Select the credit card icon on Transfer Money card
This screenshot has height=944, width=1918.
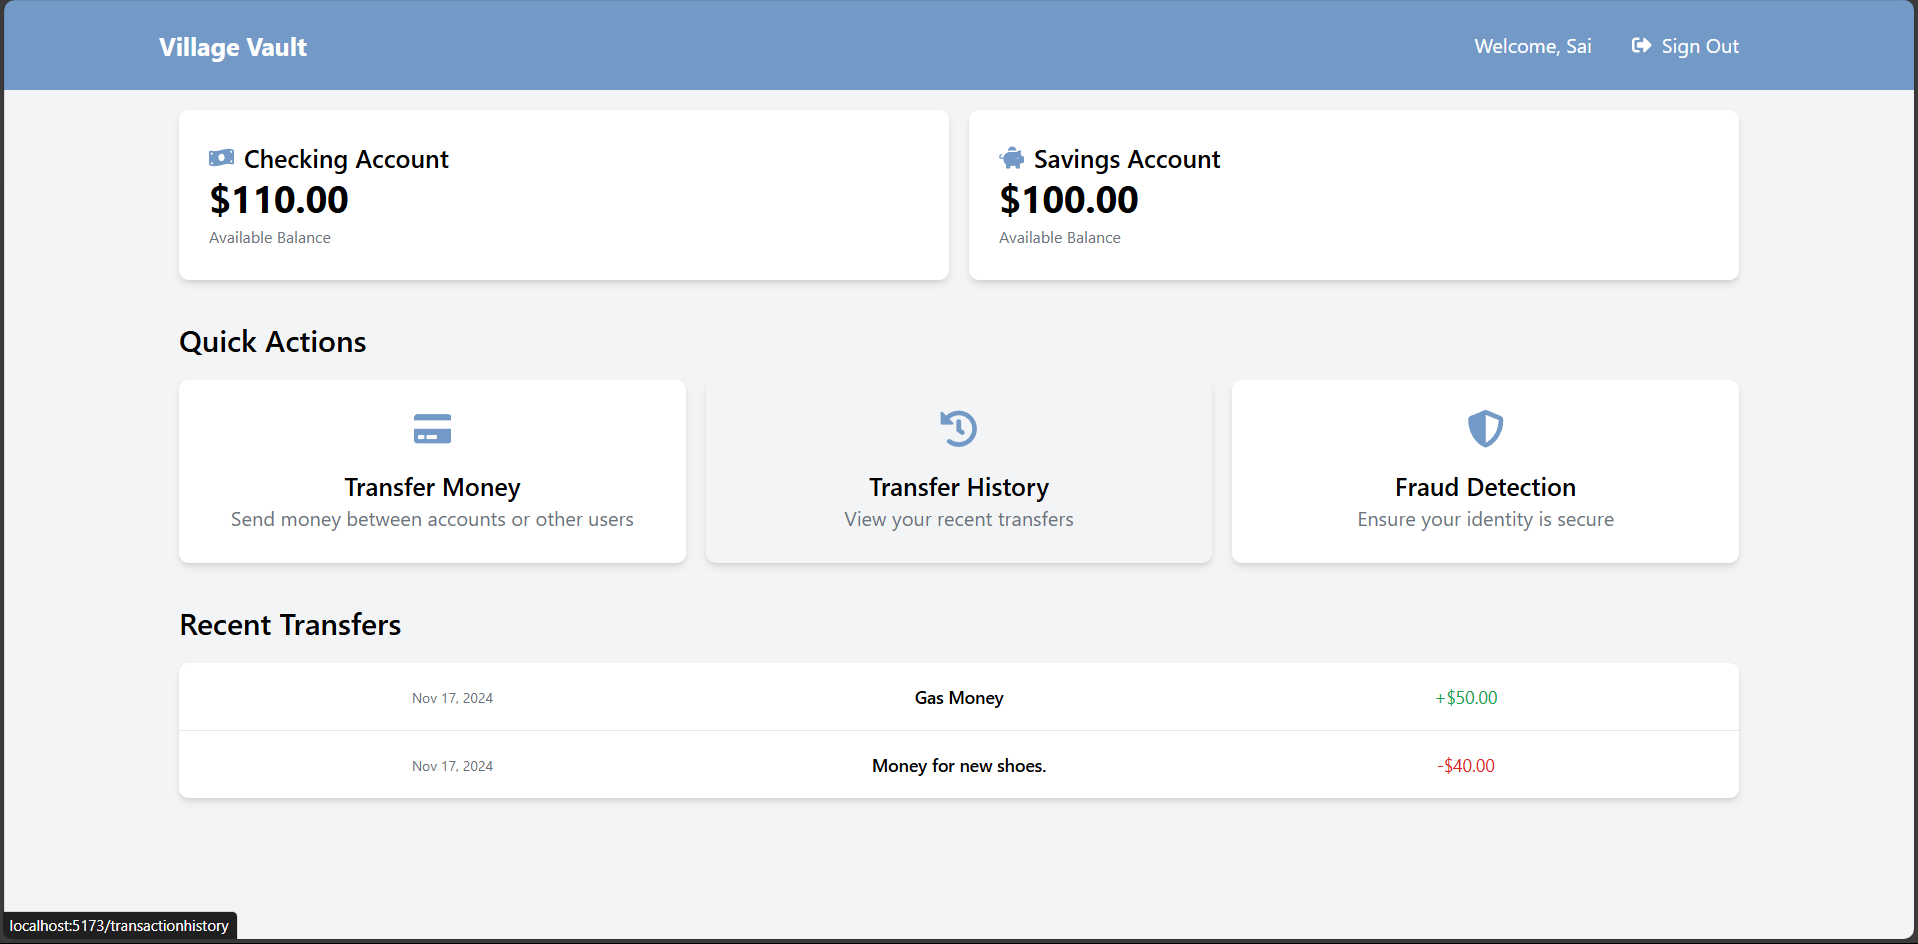[432, 428]
